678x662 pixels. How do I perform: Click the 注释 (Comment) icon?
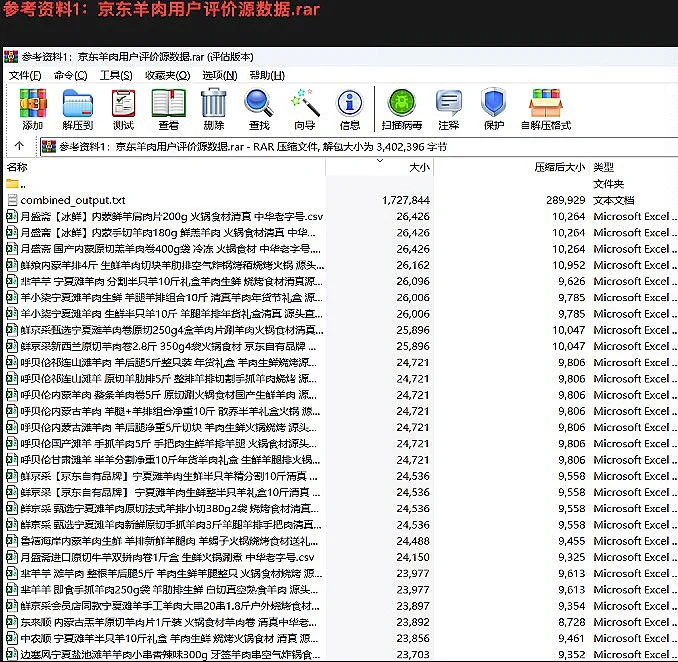pos(449,103)
